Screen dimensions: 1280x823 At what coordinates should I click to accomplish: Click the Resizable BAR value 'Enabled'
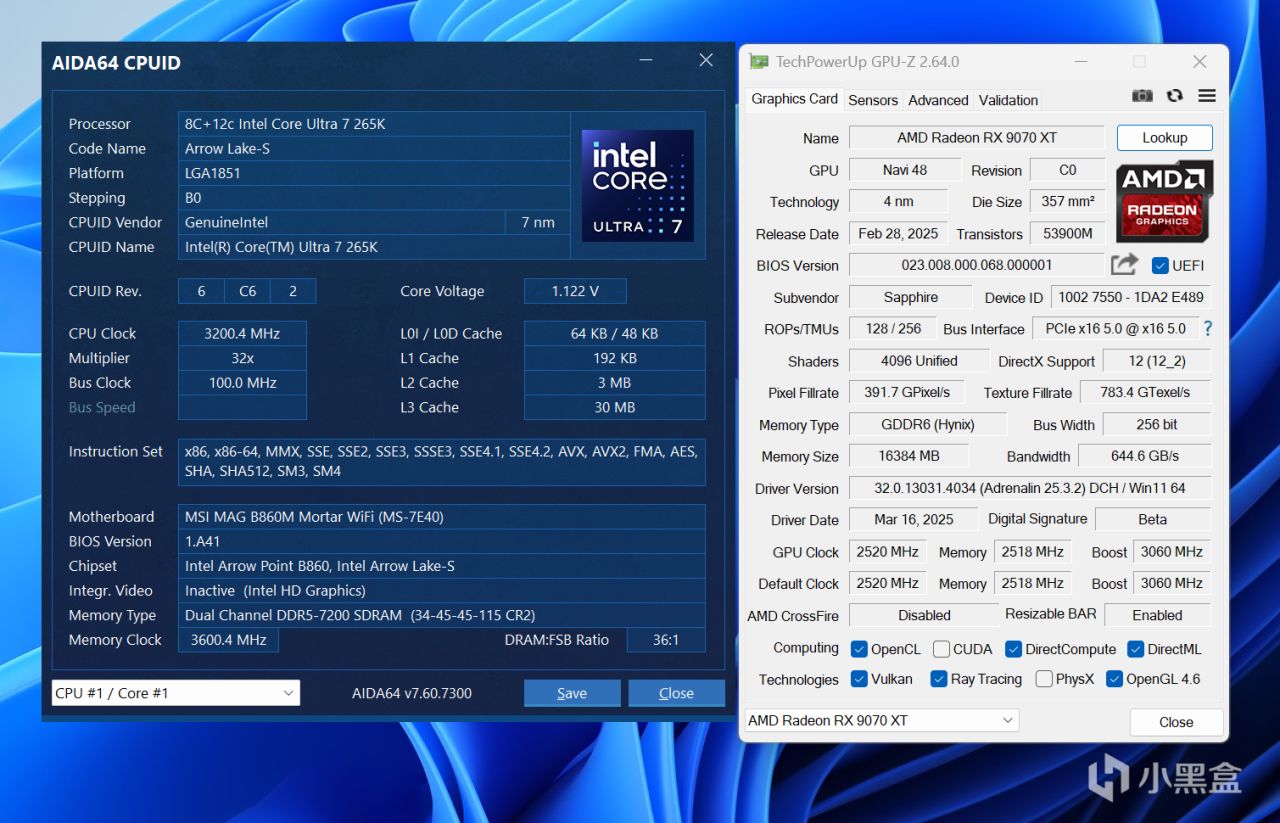1157,615
